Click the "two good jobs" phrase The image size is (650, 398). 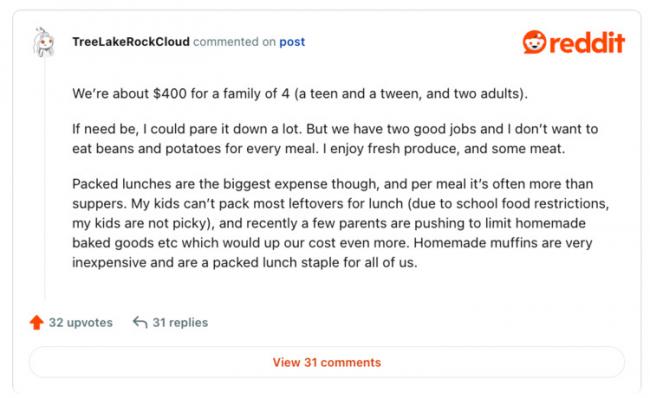(x=431, y=129)
